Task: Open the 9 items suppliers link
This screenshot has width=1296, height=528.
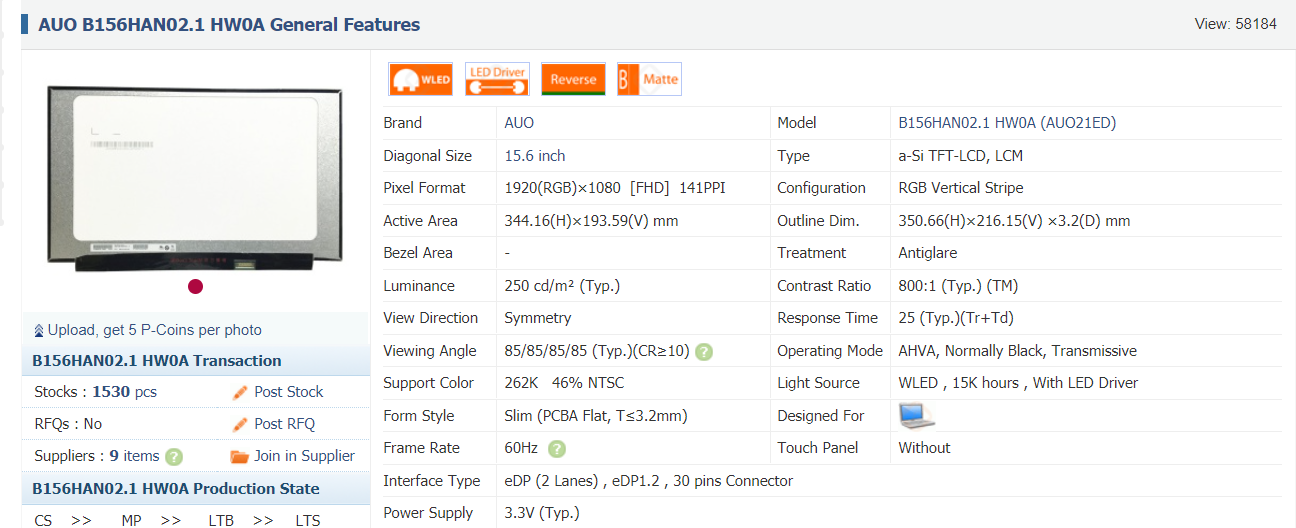Action: point(135,456)
